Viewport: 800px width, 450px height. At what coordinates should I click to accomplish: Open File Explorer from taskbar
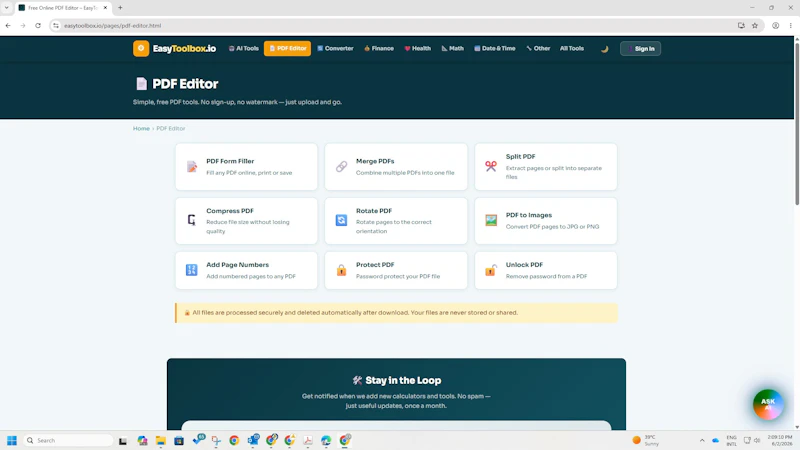pyautogui.click(x=161, y=440)
